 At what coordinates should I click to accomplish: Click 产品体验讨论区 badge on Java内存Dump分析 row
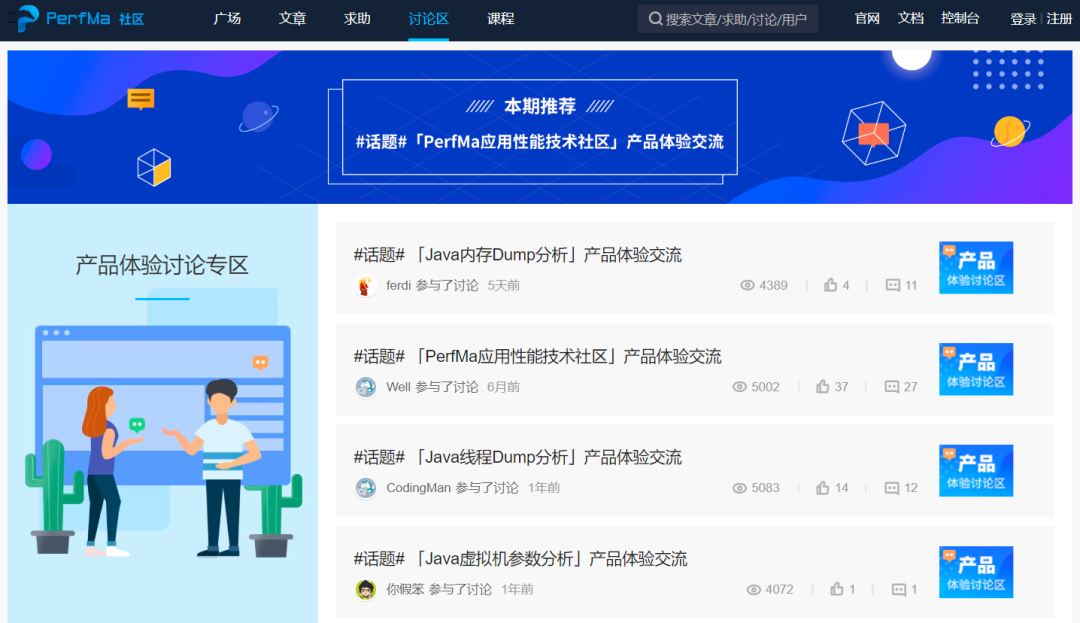point(976,268)
